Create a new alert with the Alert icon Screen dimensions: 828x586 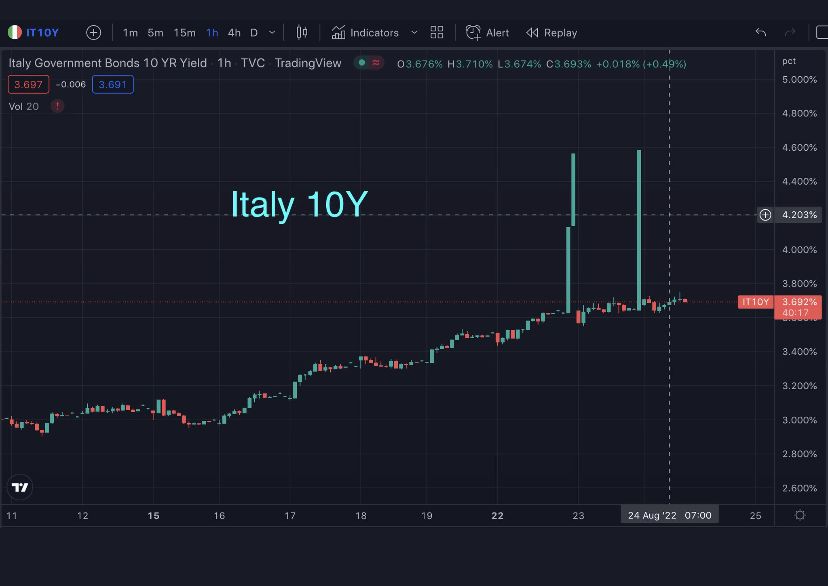coord(487,32)
